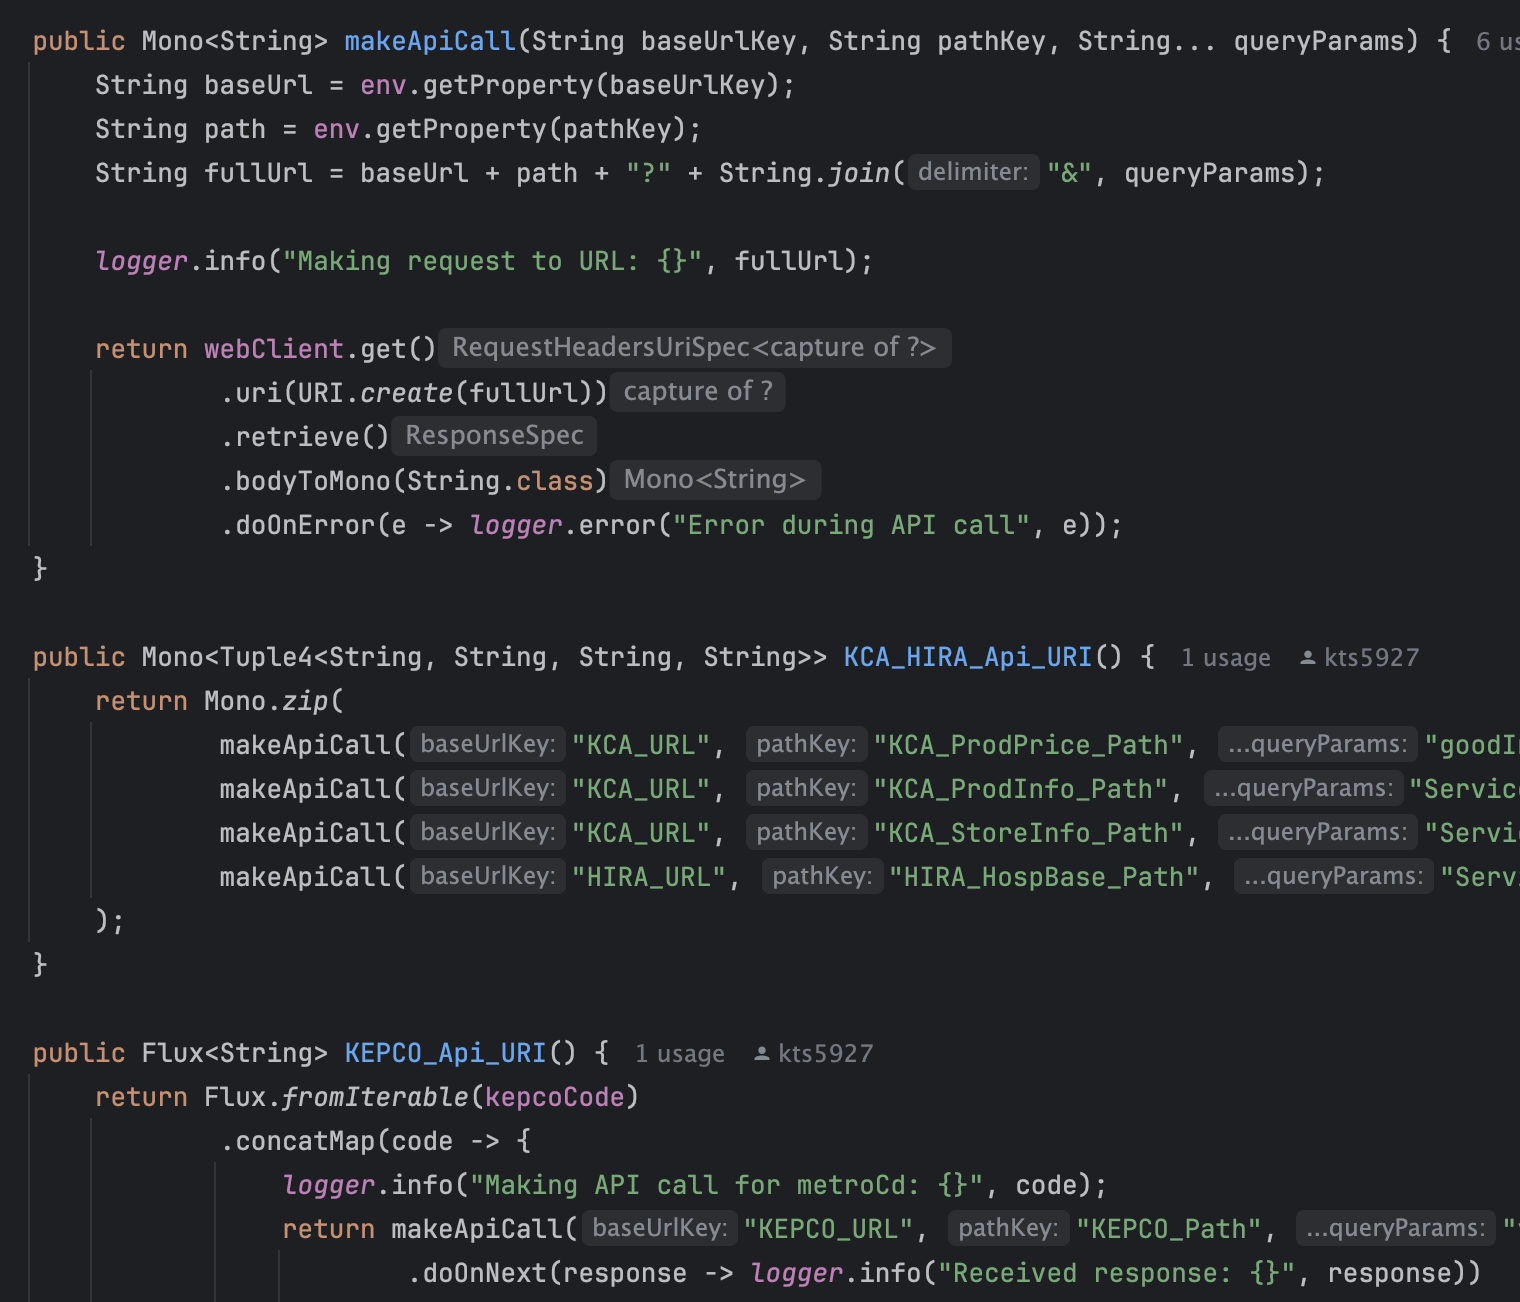The height and width of the screenshot is (1302, 1520).
Task: Click env.getProperty(baseUrlKey) expression
Action: click(x=570, y=85)
